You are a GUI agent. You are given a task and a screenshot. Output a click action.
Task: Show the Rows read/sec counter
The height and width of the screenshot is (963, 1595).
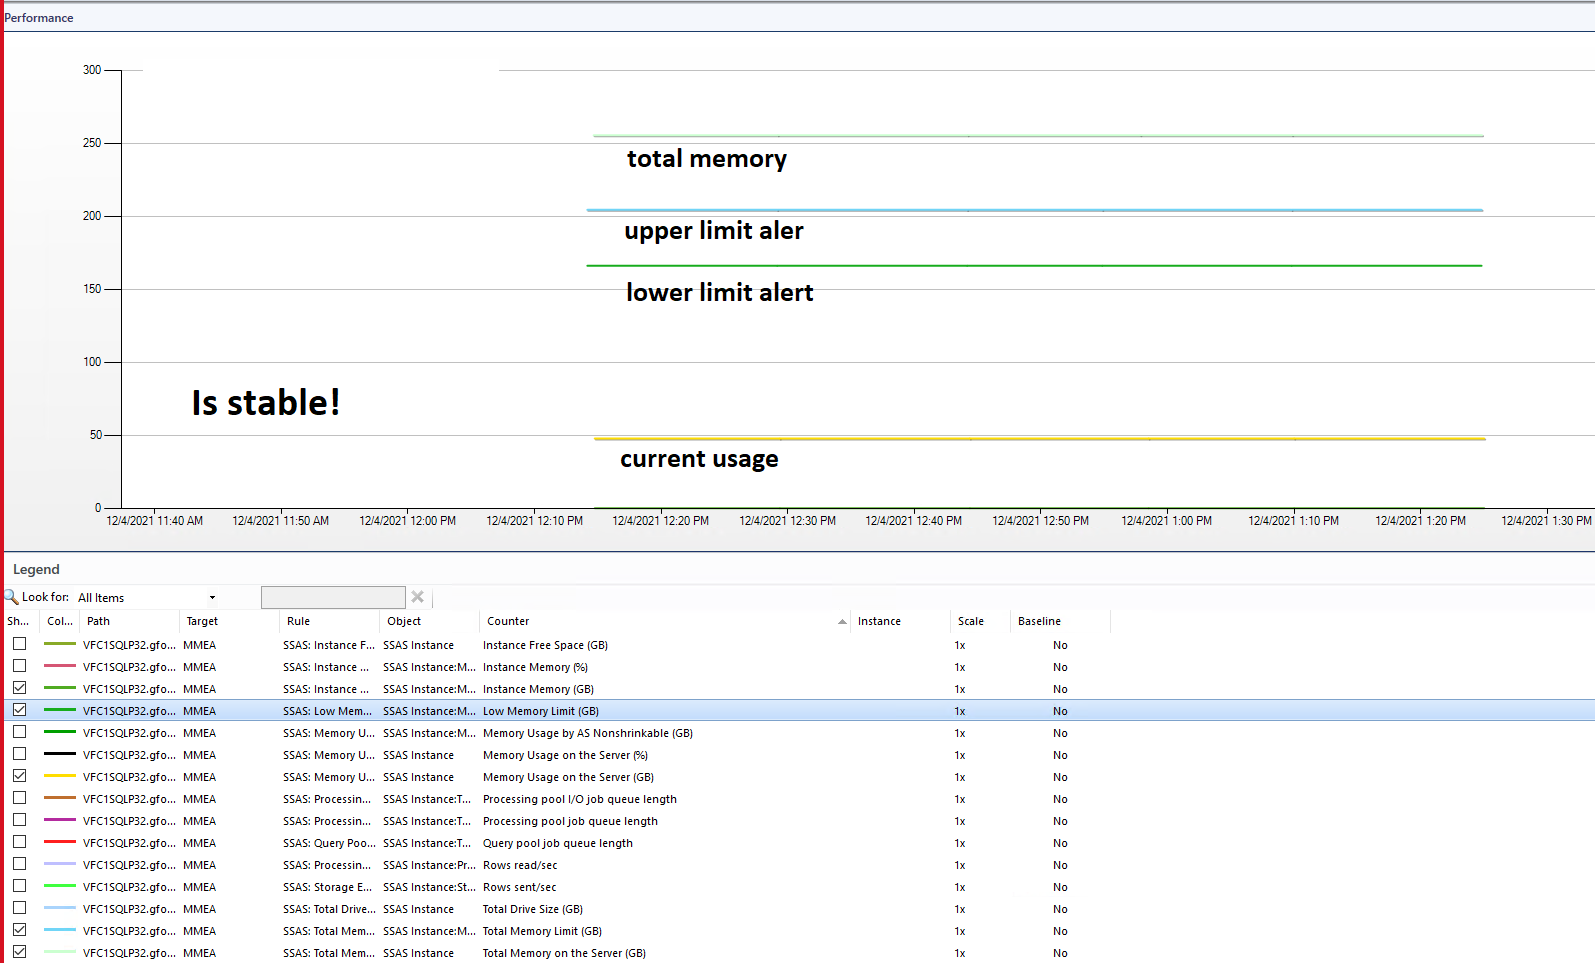pyautogui.click(x=19, y=864)
